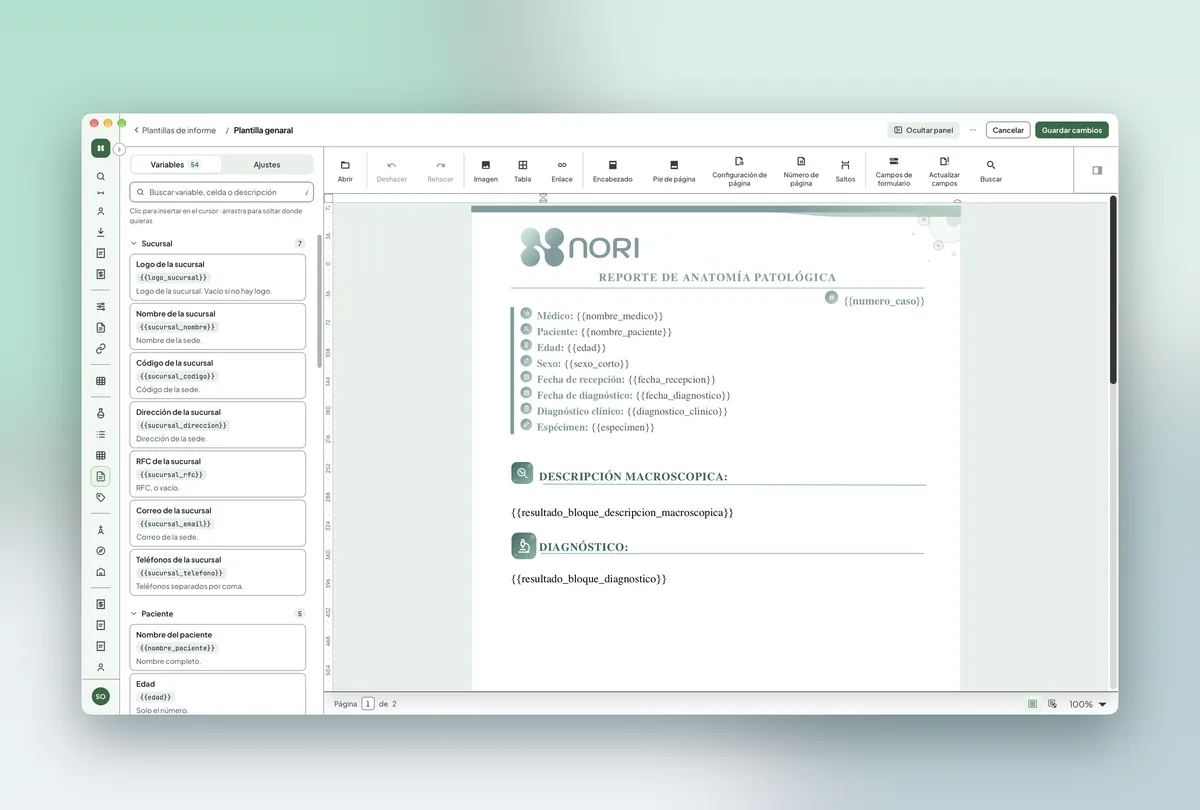Insert the Nombre del paciente variable
The width and height of the screenshot is (1200, 810).
(218, 647)
